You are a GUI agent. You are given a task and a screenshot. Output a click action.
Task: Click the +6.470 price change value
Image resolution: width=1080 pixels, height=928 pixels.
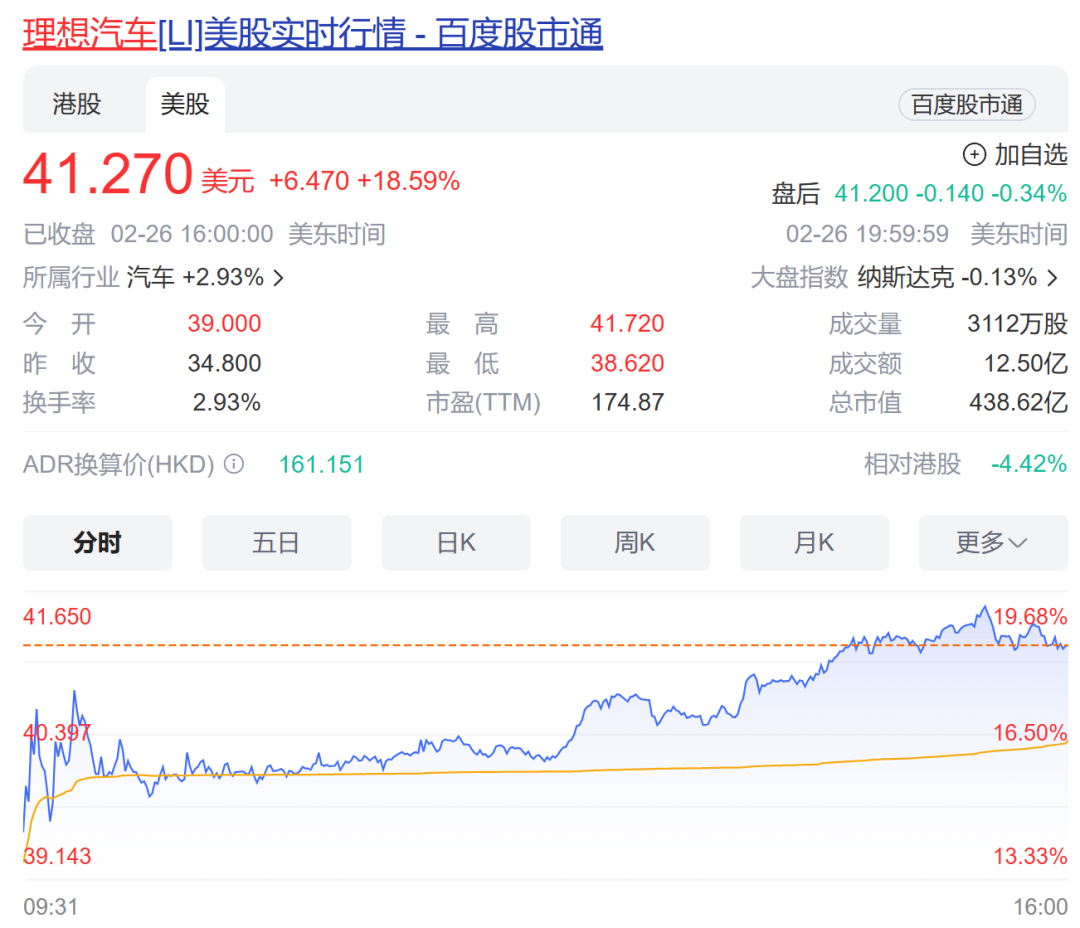point(309,181)
